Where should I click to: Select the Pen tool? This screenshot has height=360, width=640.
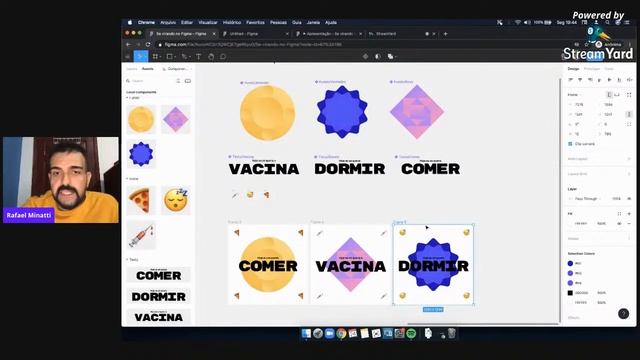(184, 56)
